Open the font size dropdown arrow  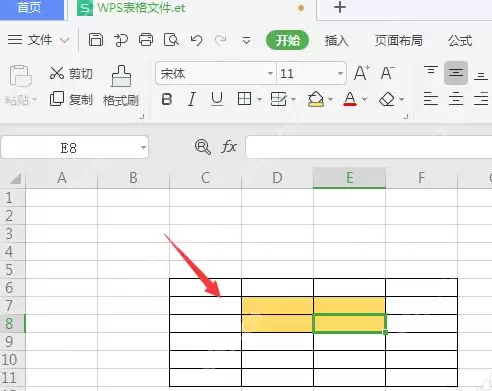[340, 73]
